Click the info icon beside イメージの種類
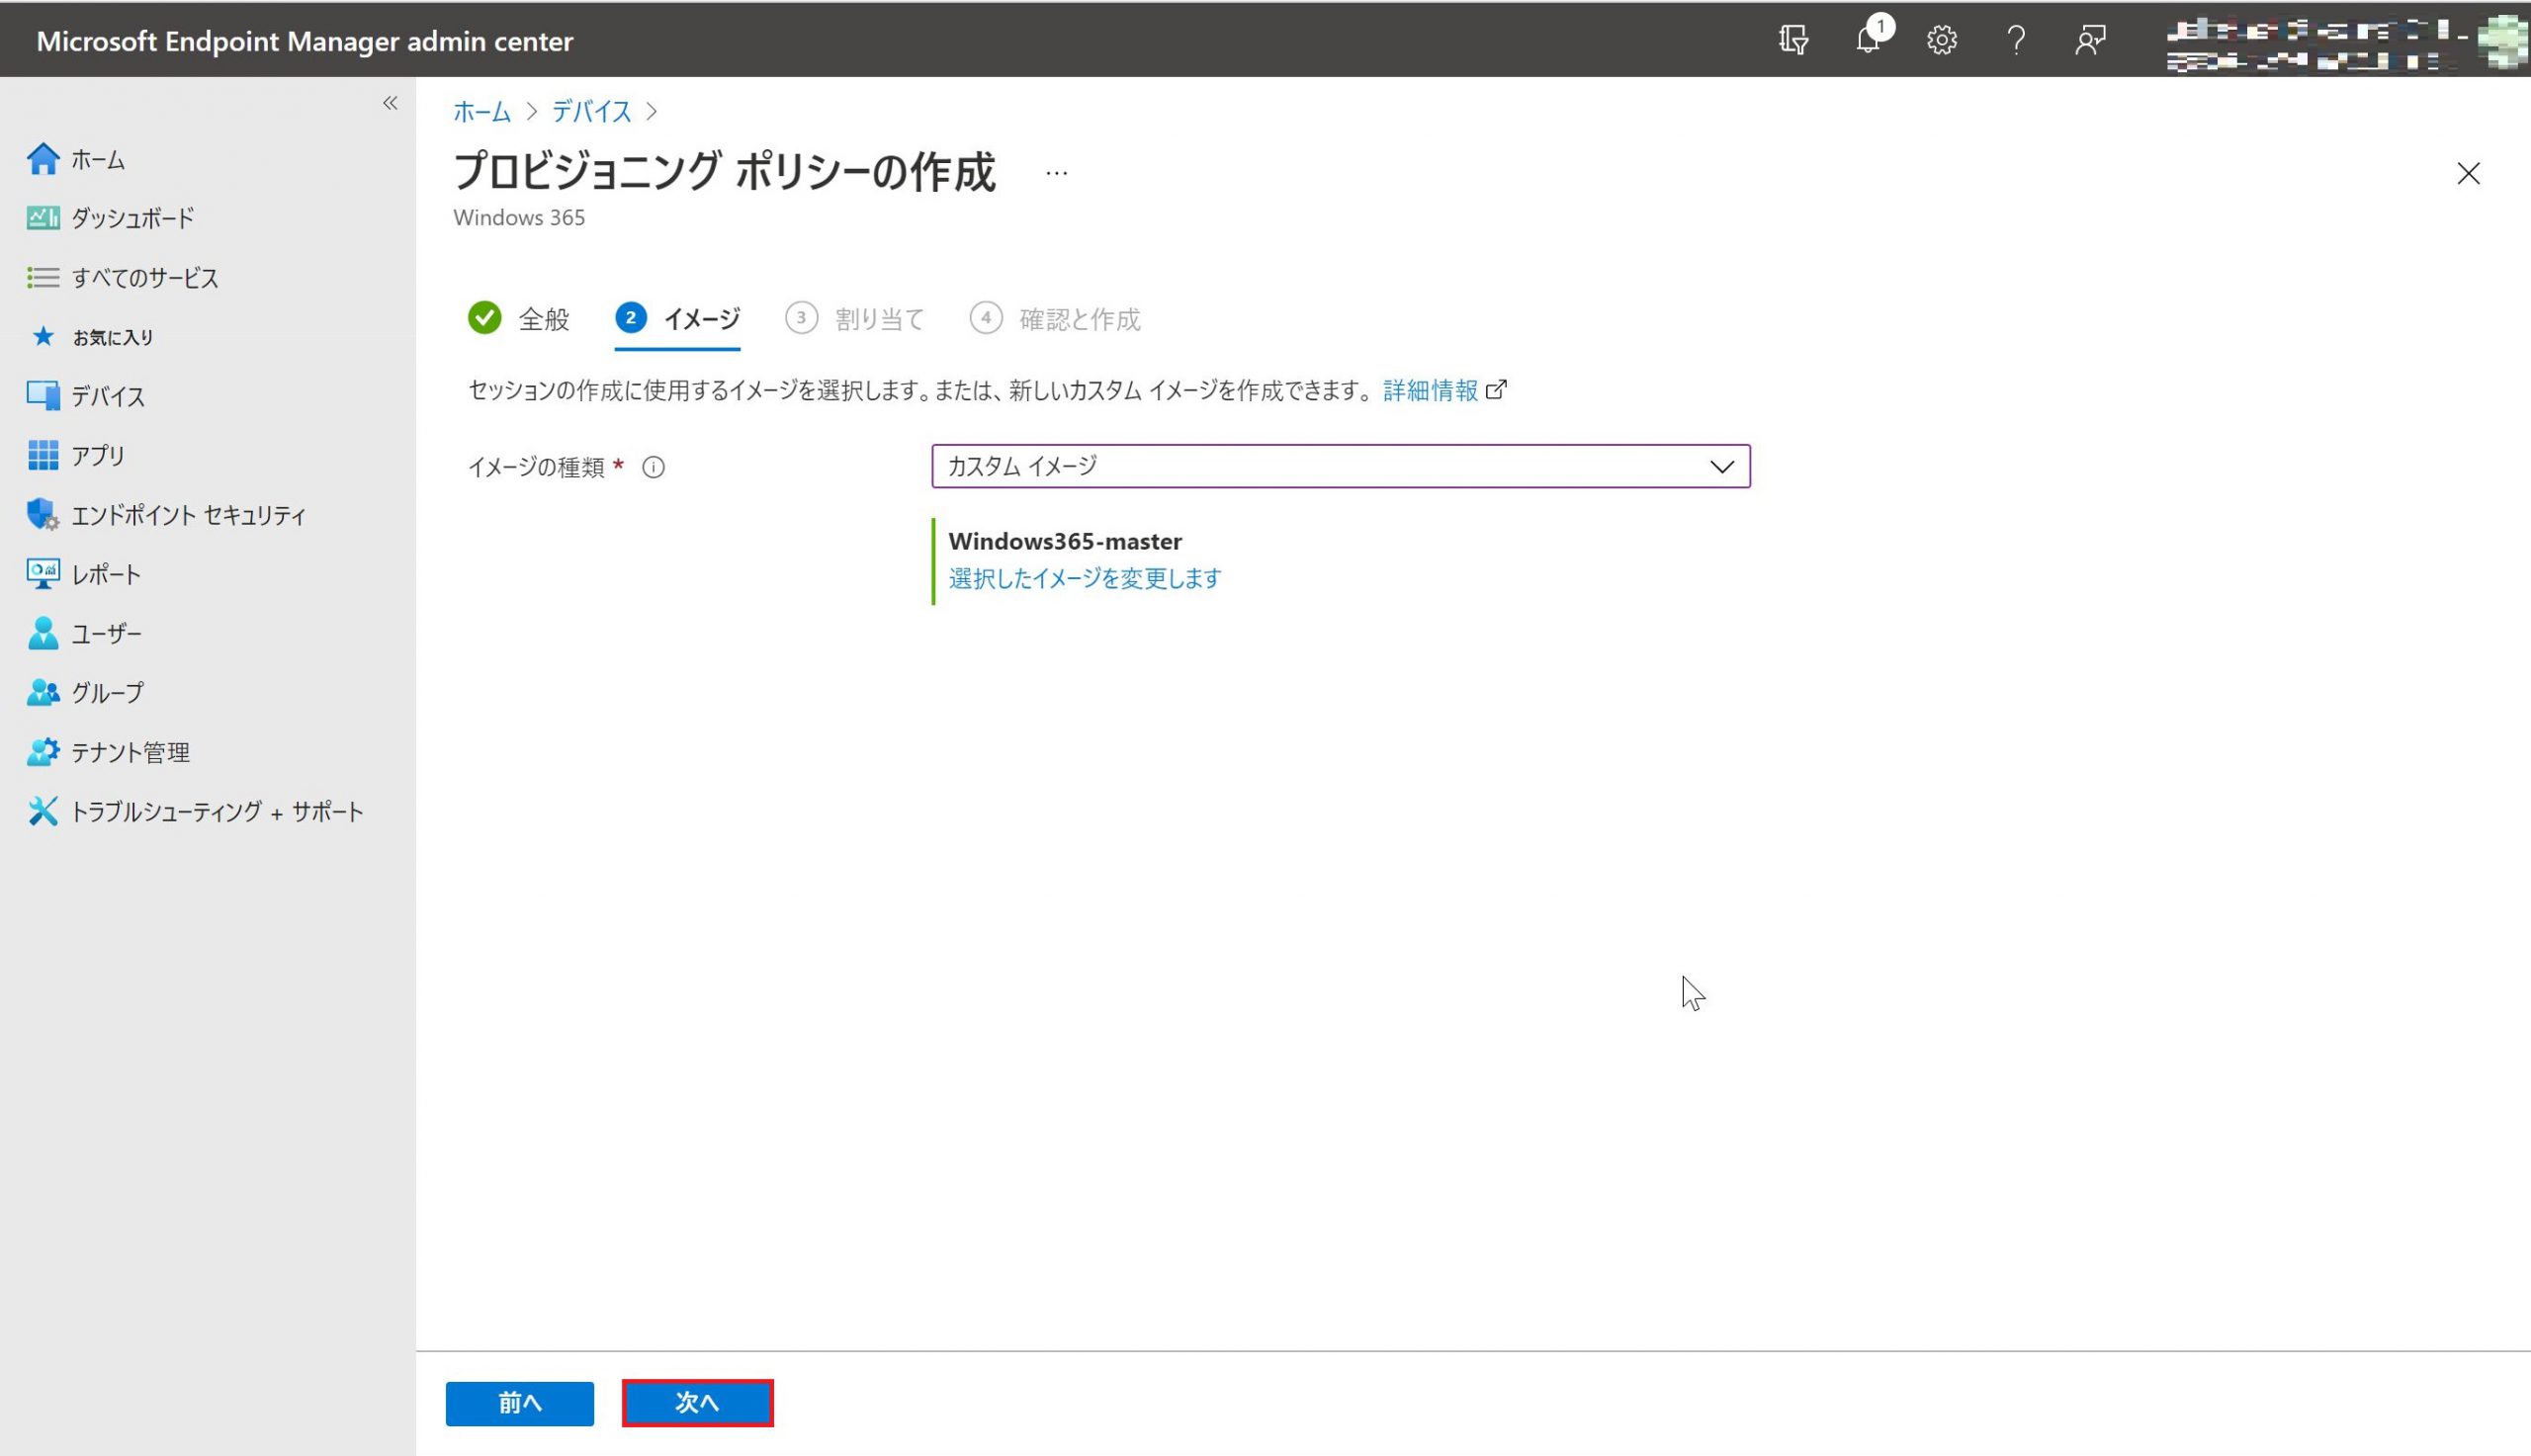Image resolution: width=2531 pixels, height=1456 pixels. [653, 467]
